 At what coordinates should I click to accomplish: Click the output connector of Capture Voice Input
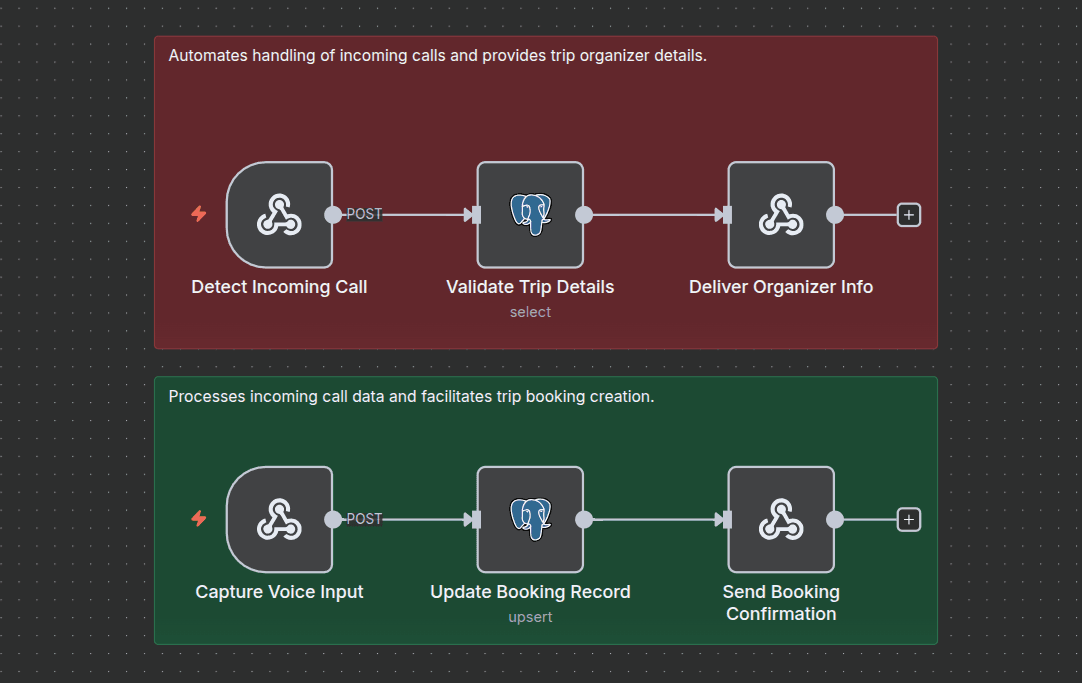click(x=333, y=519)
